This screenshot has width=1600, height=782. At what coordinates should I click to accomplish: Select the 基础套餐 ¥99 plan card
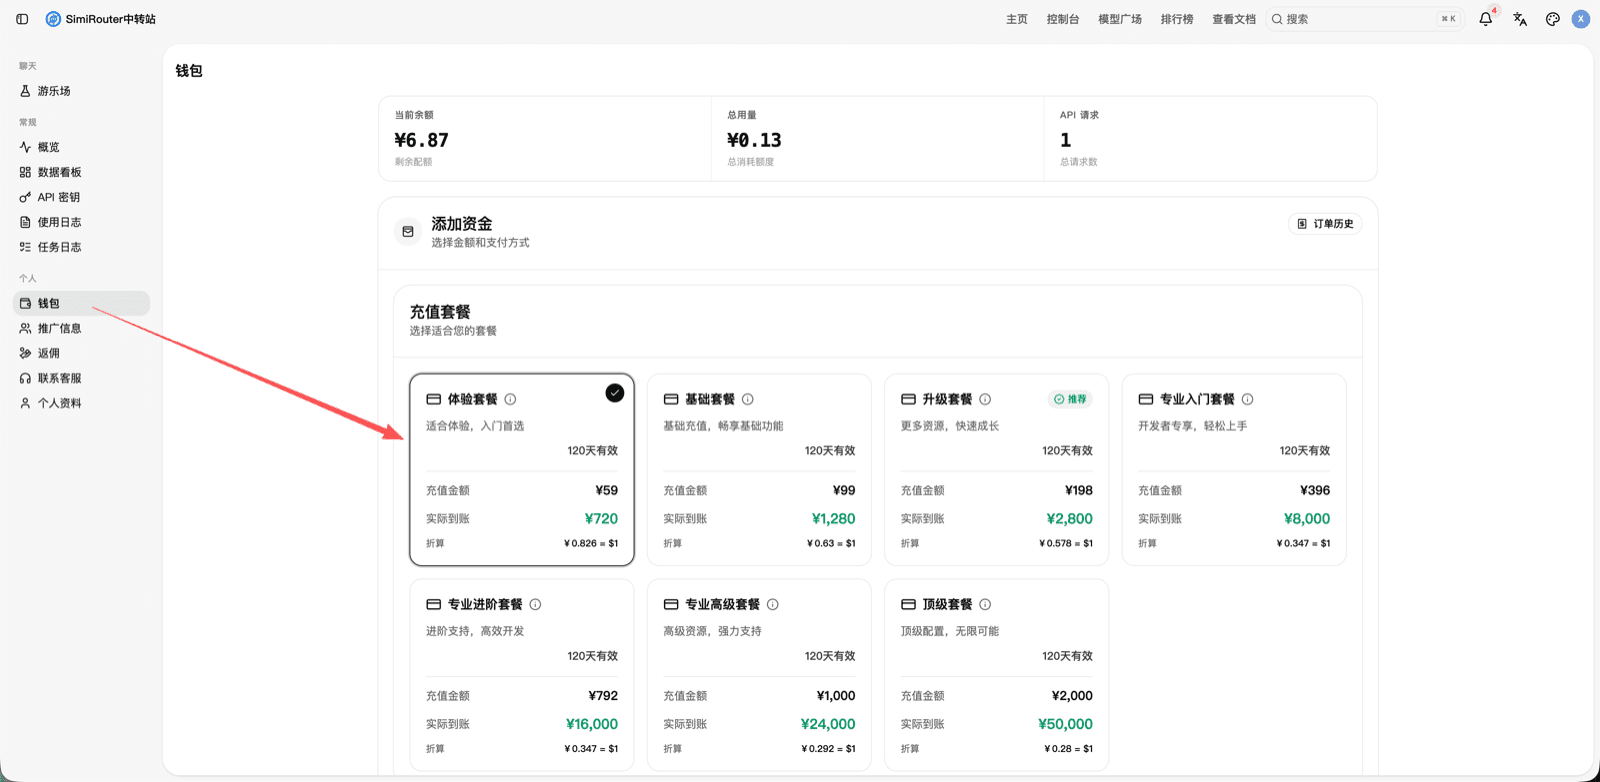(x=759, y=470)
